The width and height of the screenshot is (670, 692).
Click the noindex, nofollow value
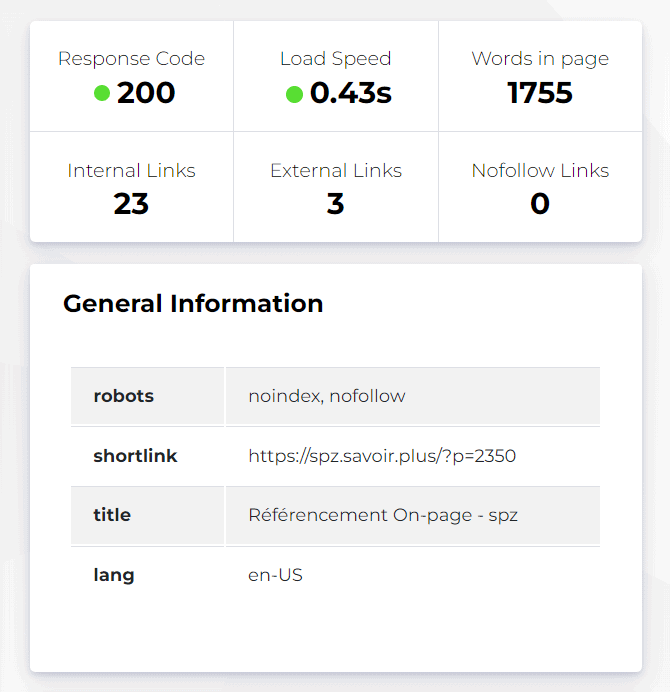[327, 396]
